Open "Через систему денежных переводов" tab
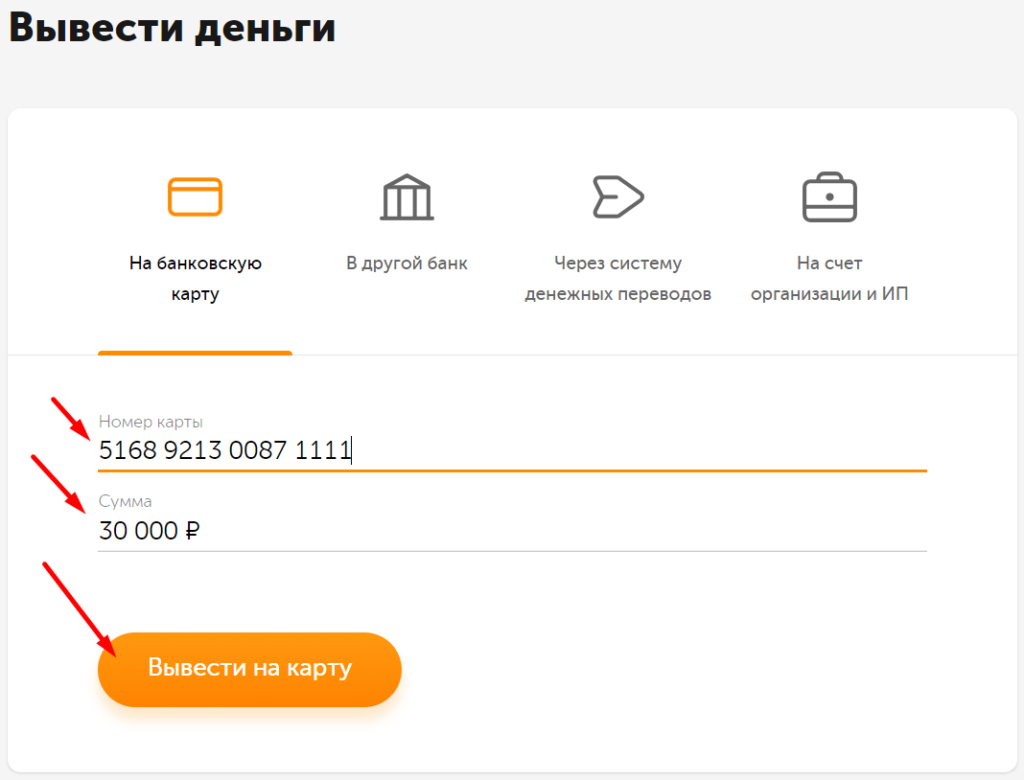Viewport: 1024px width, 780px height. [x=617, y=278]
